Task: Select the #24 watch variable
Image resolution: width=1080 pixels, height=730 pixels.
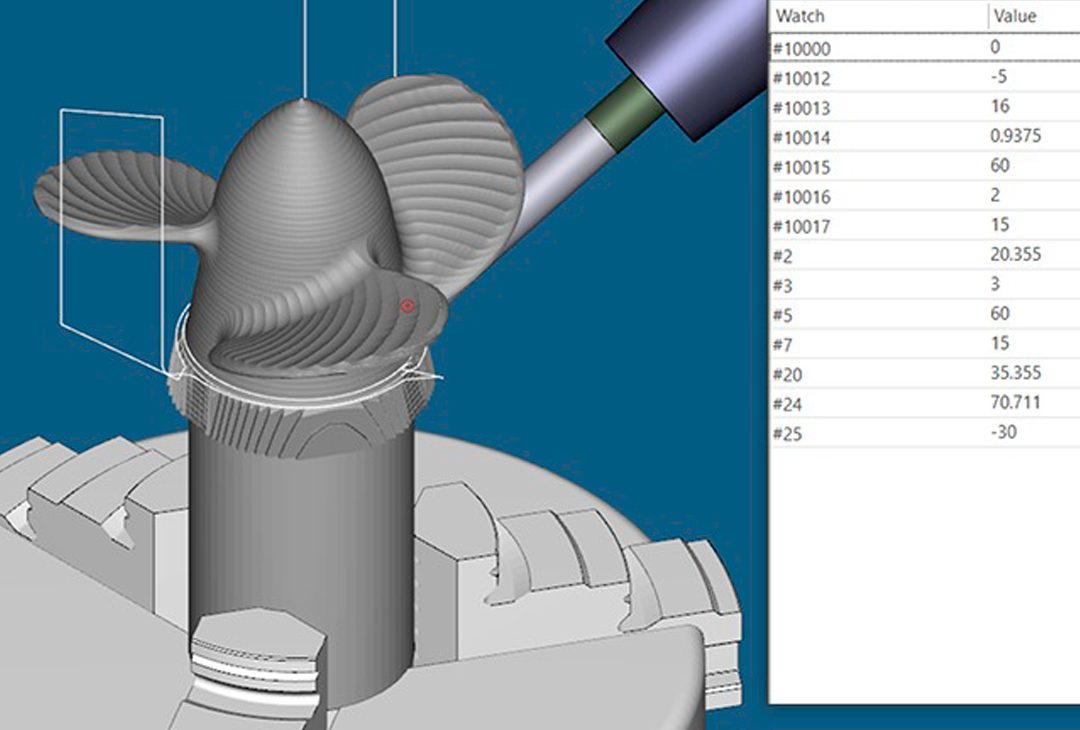Action: (x=787, y=403)
